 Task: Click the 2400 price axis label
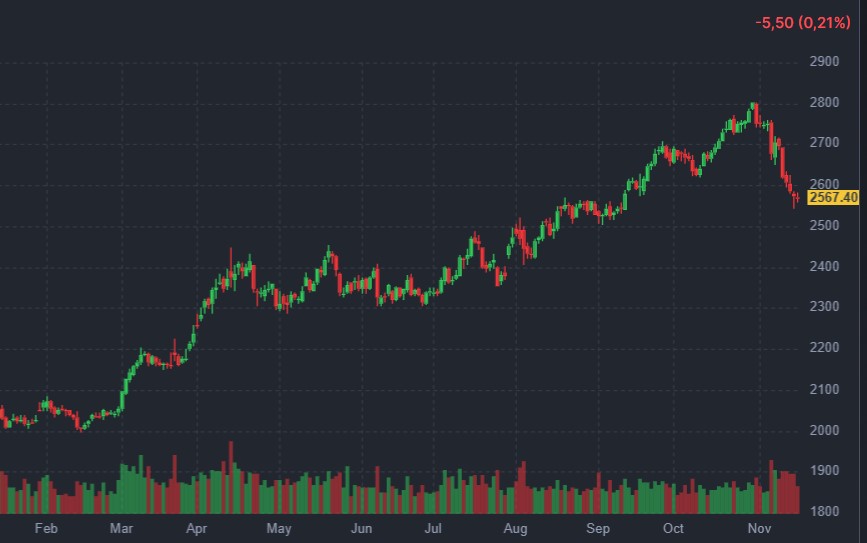[x=824, y=266]
